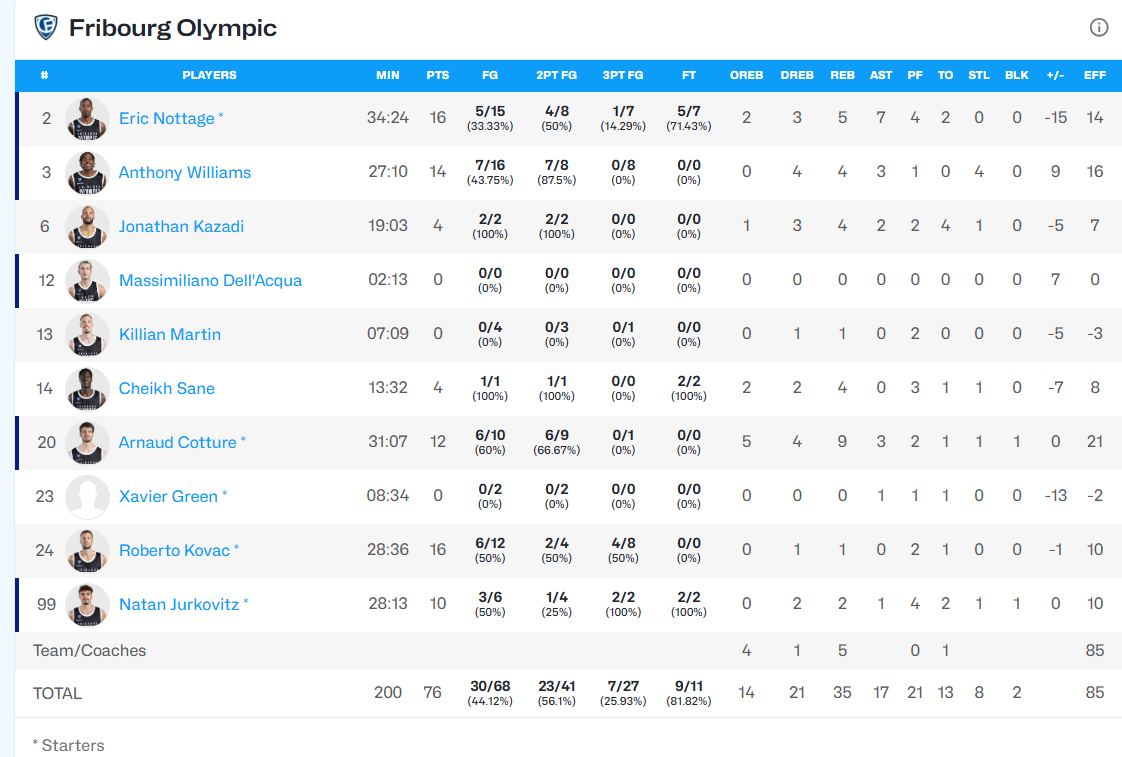This screenshot has width=1122, height=757.
Task: Select Xavier Green's placeholder avatar
Action: click(87, 497)
